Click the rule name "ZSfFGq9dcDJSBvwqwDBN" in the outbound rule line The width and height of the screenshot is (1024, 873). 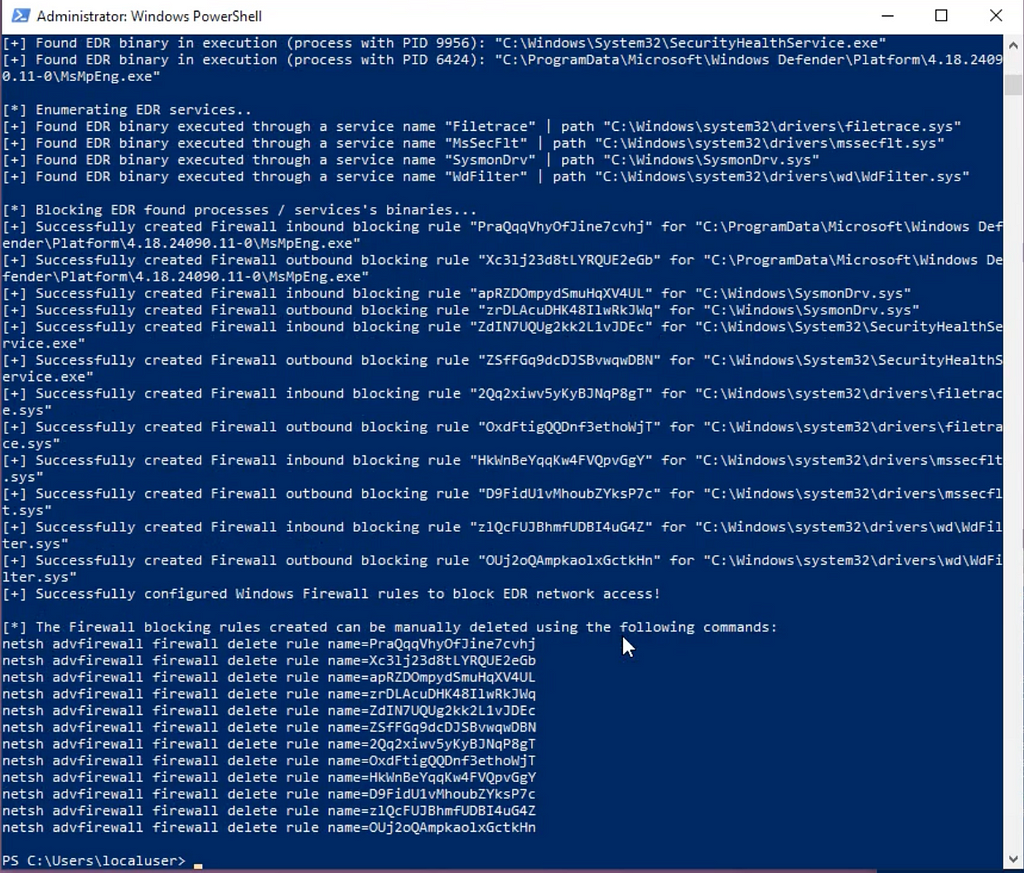pyautogui.click(x=569, y=360)
